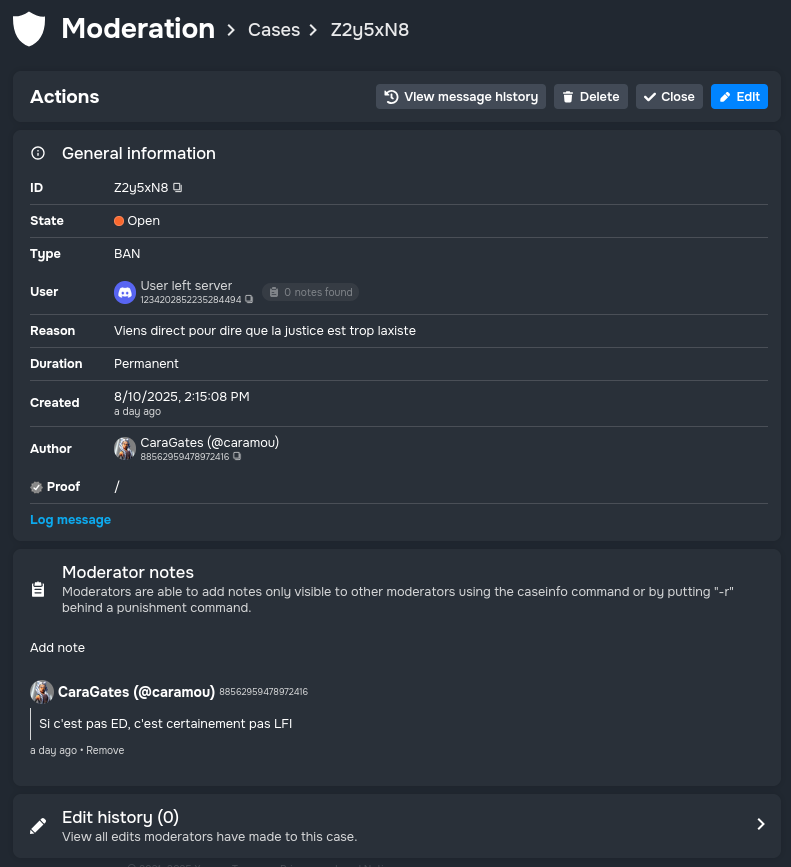Click the verified badge next to Proof
This screenshot has width=791, height=867.
[36, 487]
